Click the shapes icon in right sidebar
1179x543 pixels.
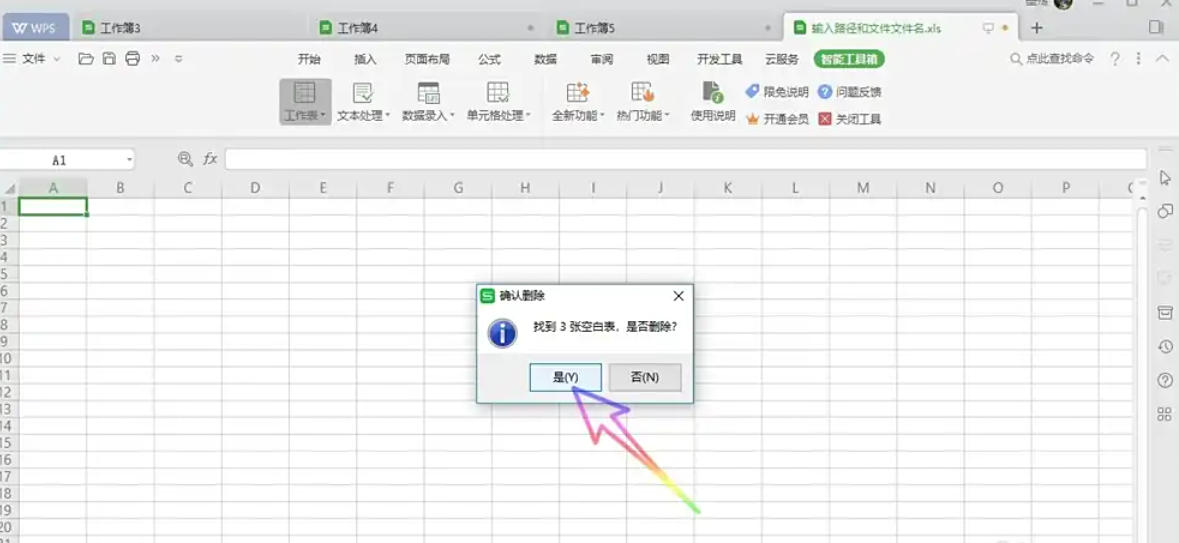(1165, 211)
